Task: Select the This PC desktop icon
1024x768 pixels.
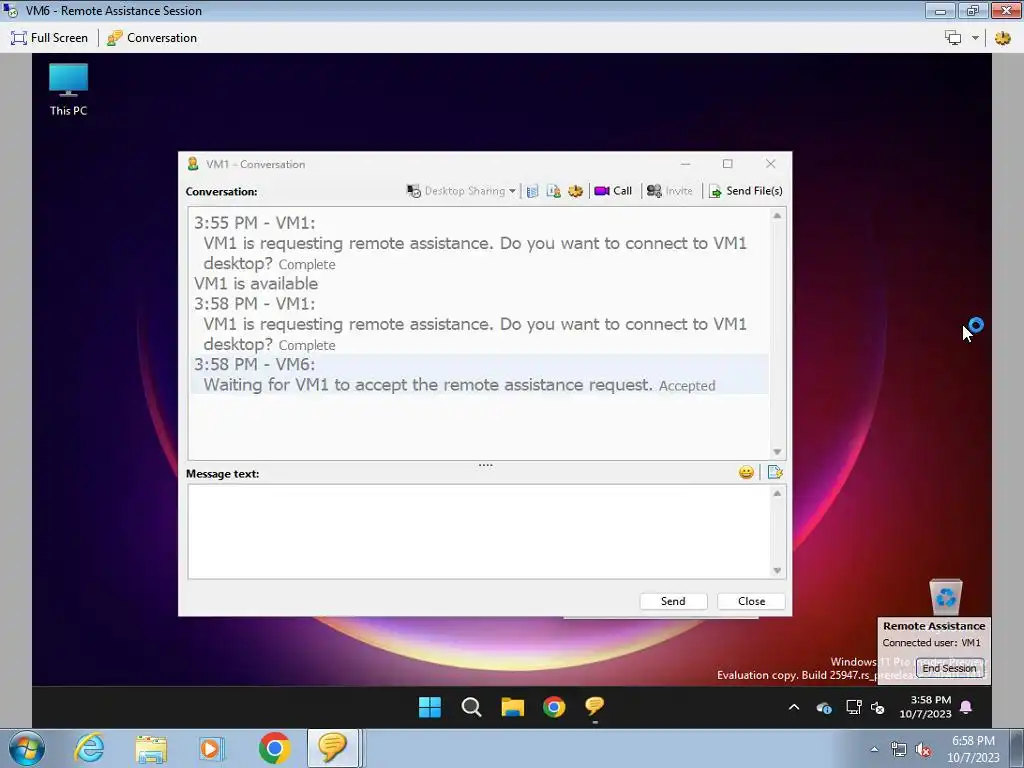Action: pyautogui.click(x=69, y=90)
